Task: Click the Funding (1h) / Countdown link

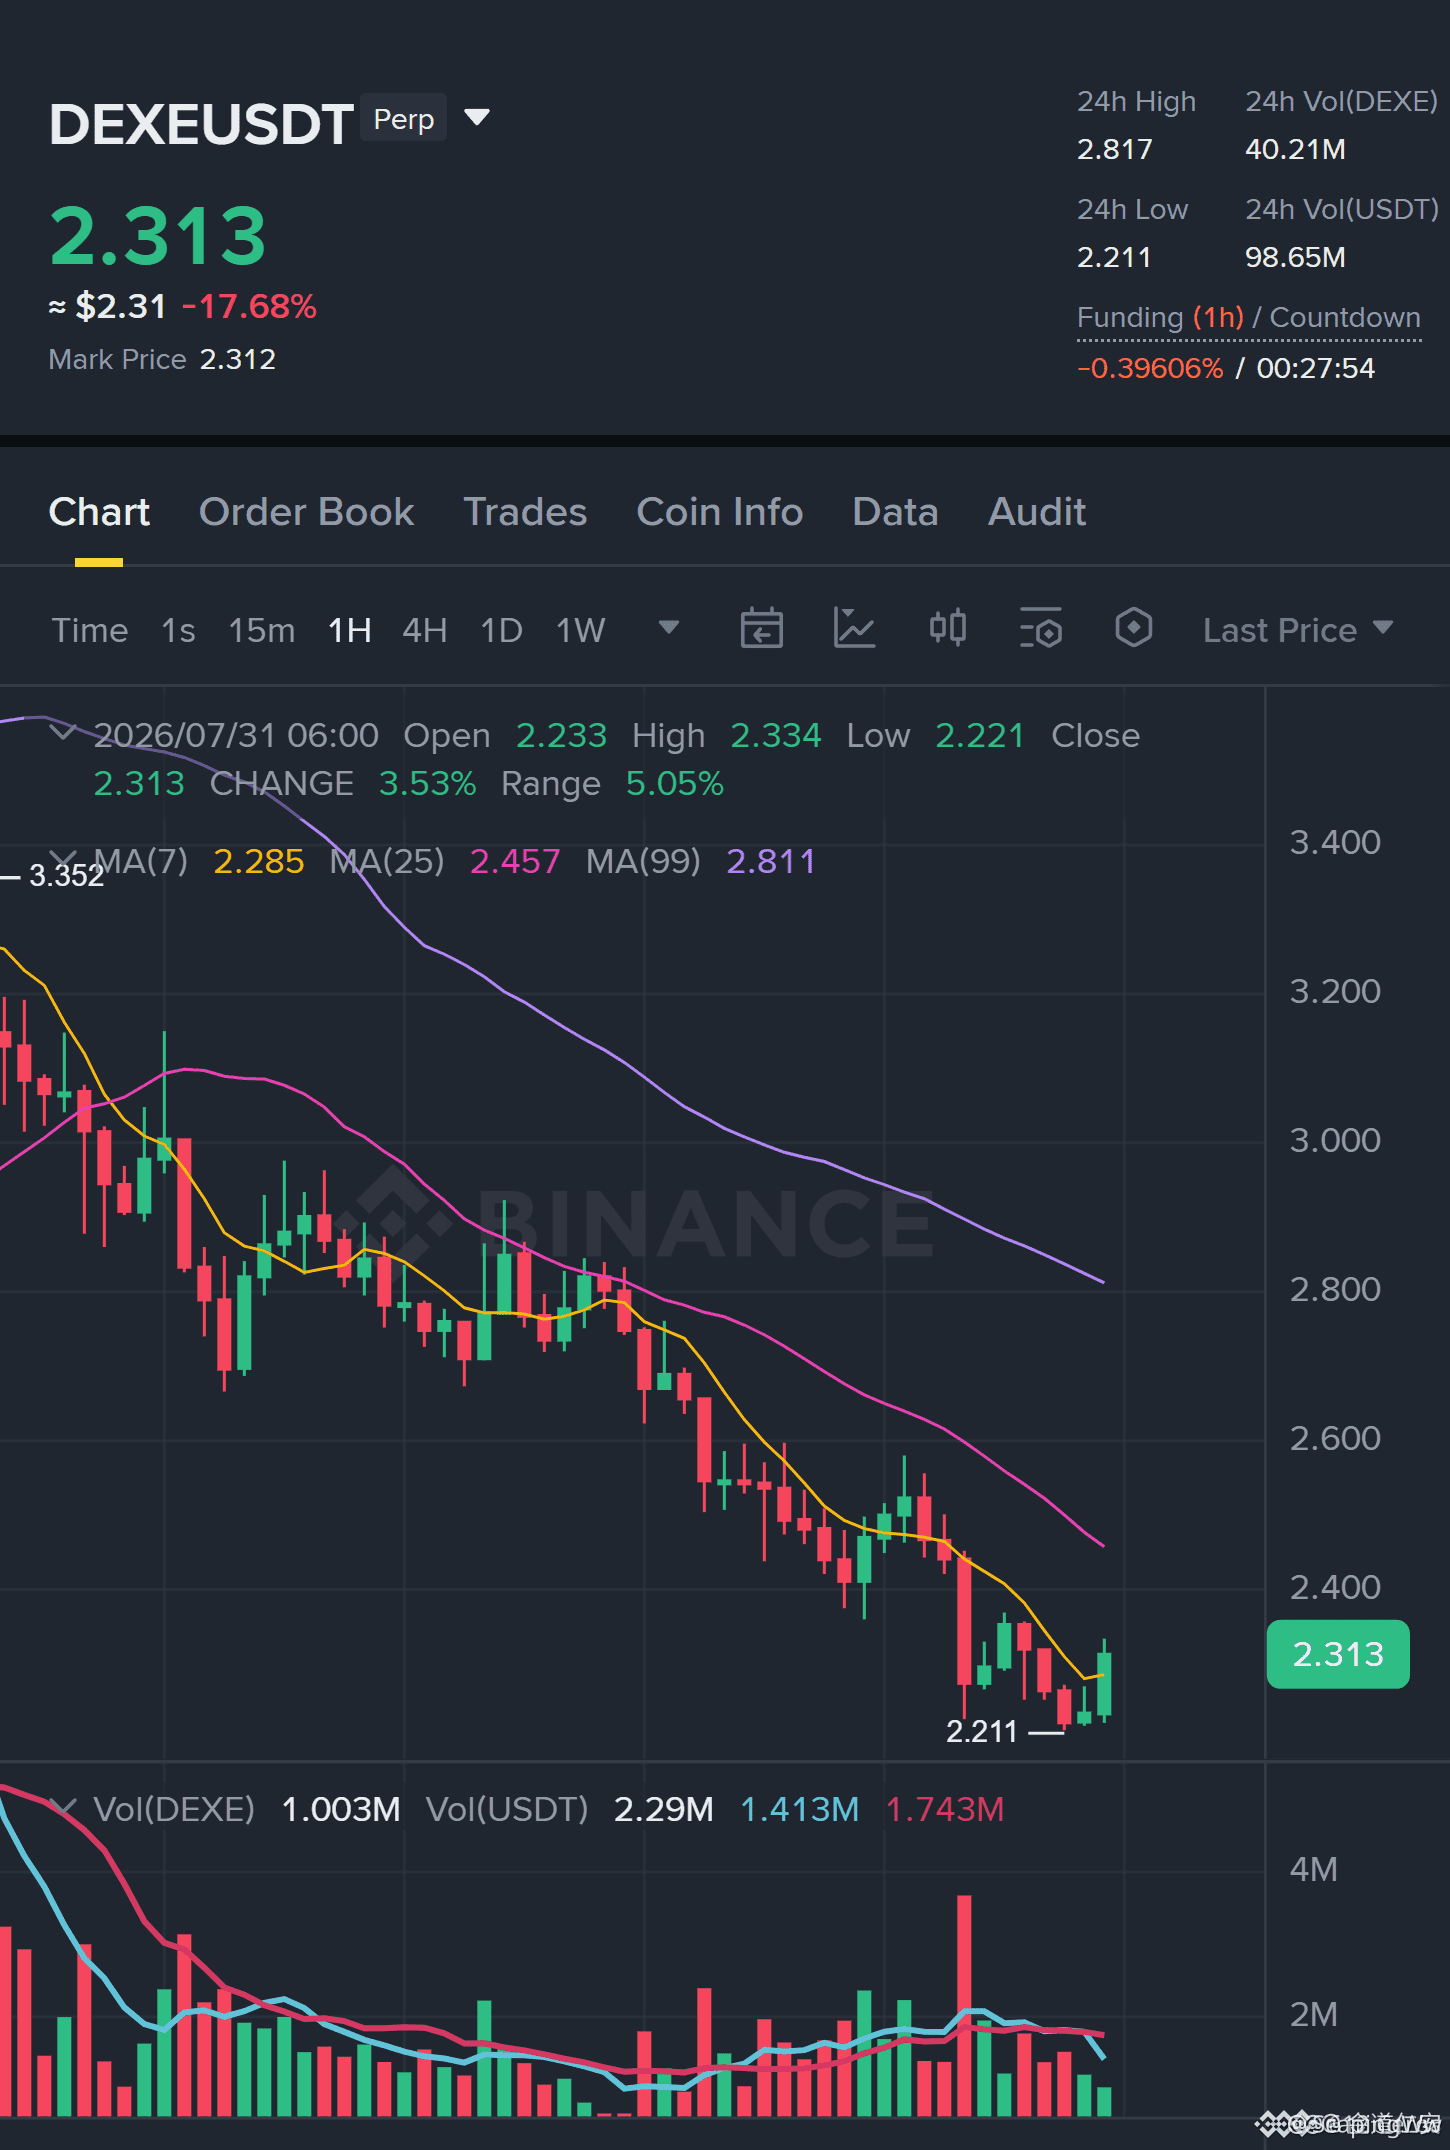Action: [x=1248, y=318]
